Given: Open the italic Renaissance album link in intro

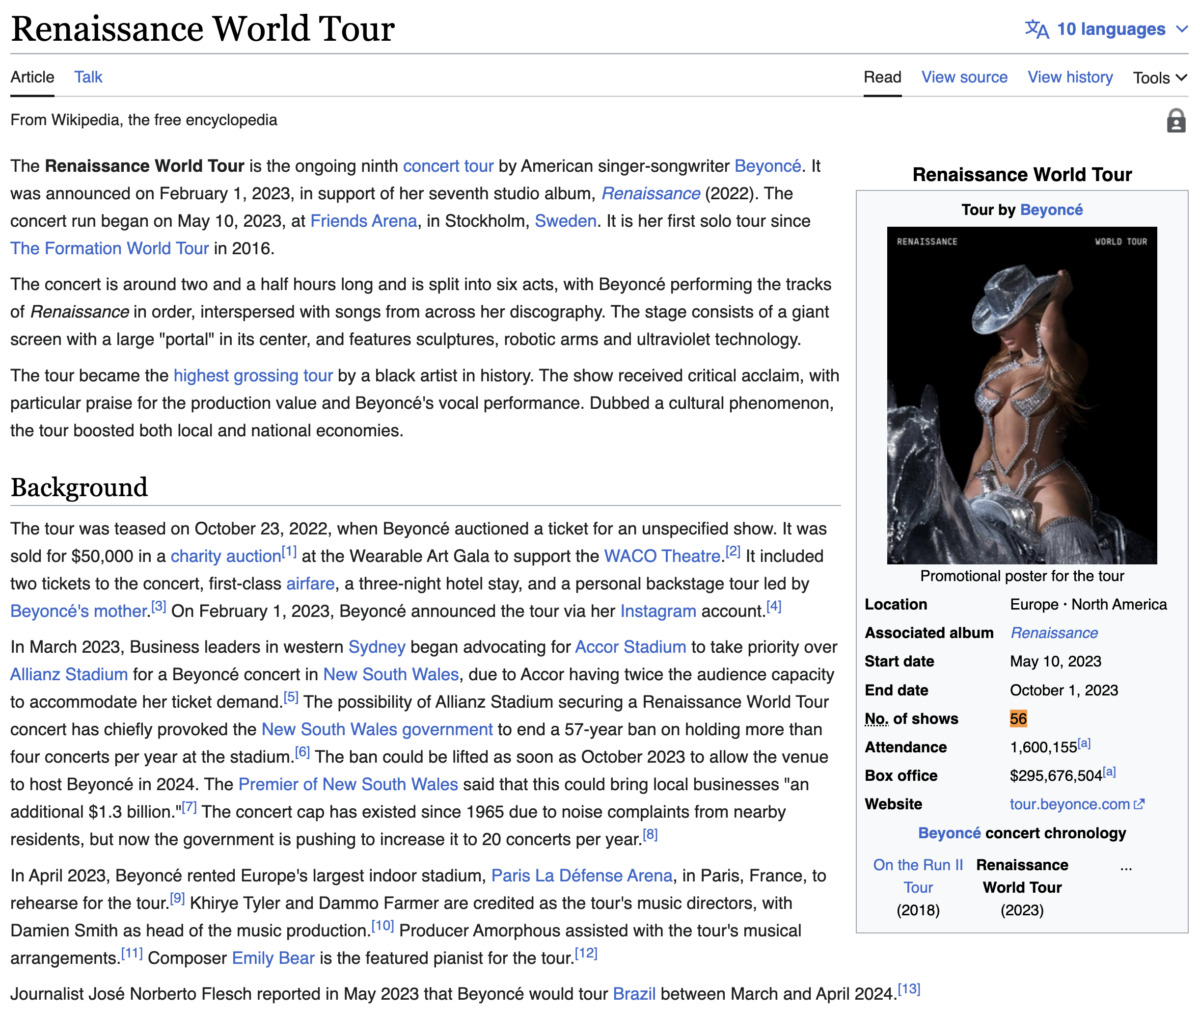Looking at the screenshot, I should tap(651, 193).
